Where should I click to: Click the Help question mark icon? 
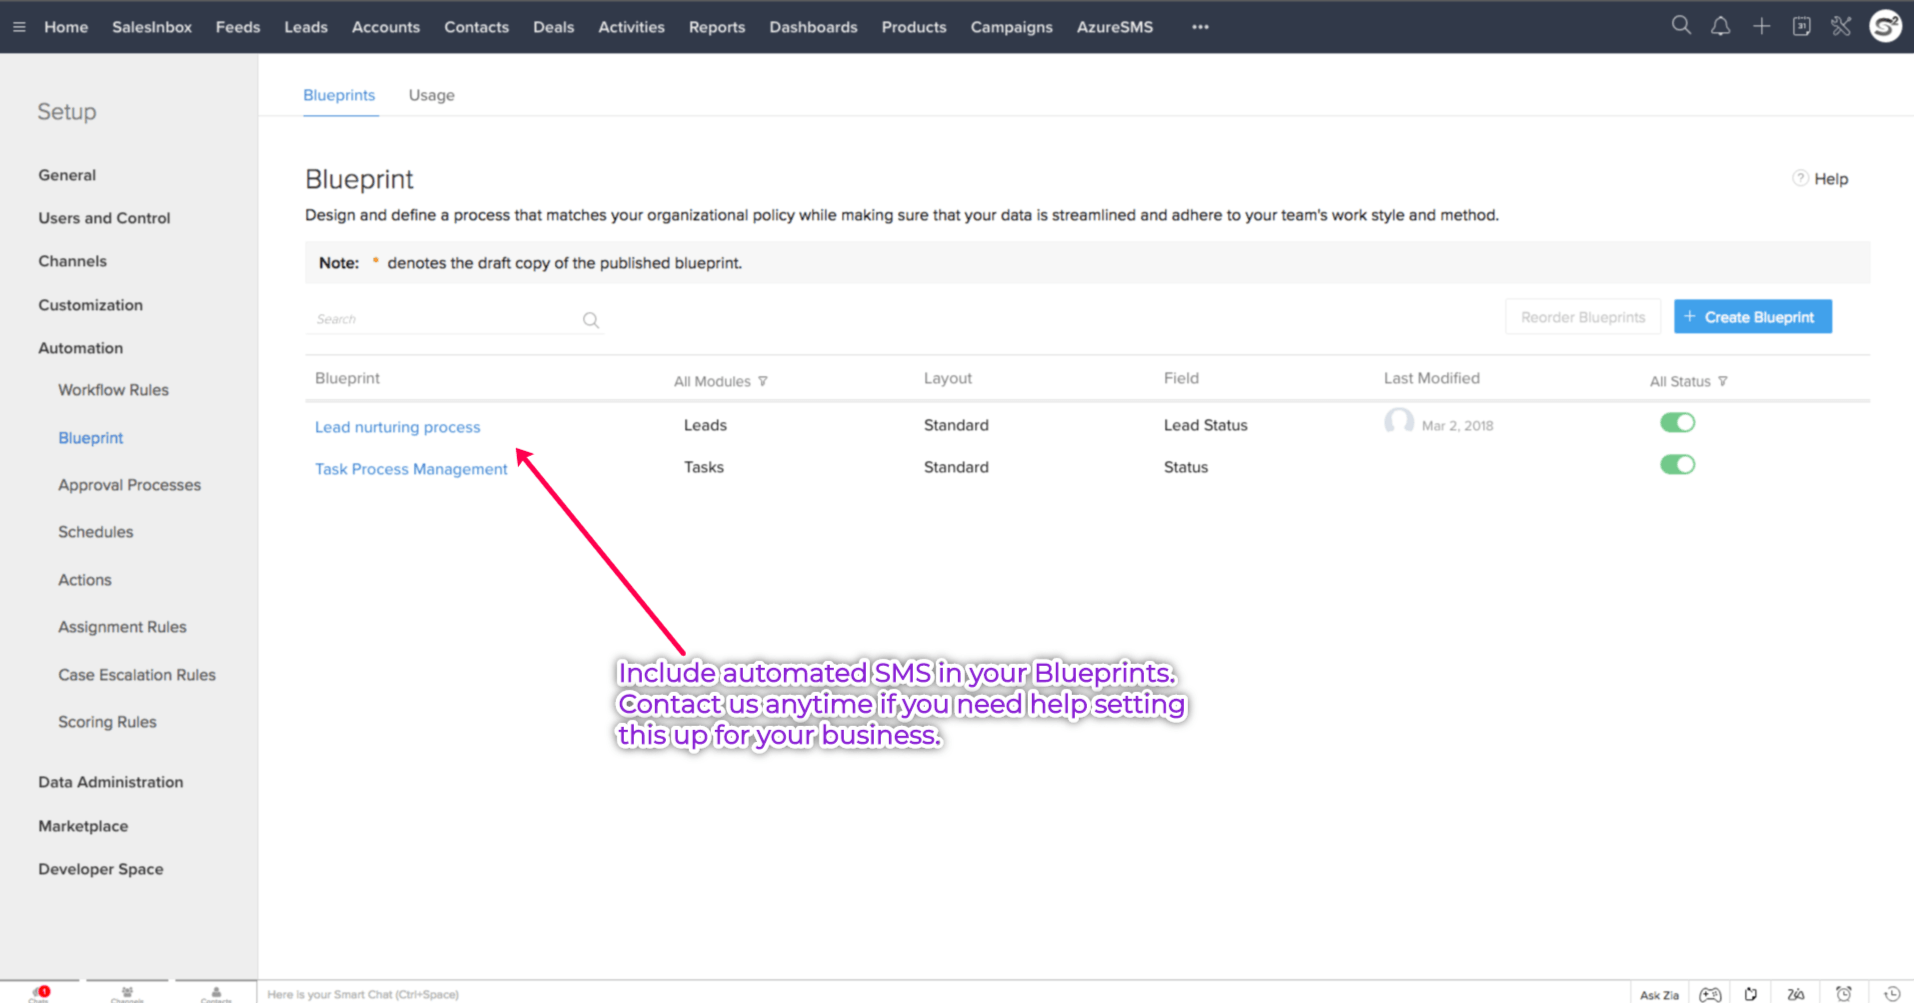click(x=1800, y=178)
